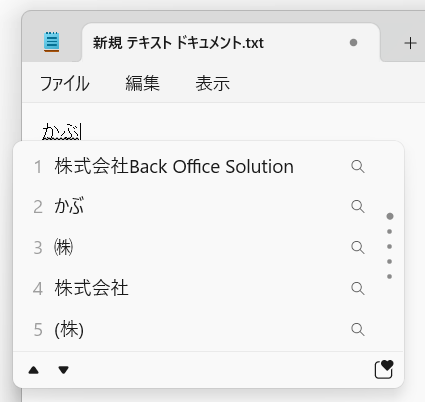Image resolution: width=425 pixels, height=402 pixels.
Task: Open the 編集 menu
Action: coord(142,83)
